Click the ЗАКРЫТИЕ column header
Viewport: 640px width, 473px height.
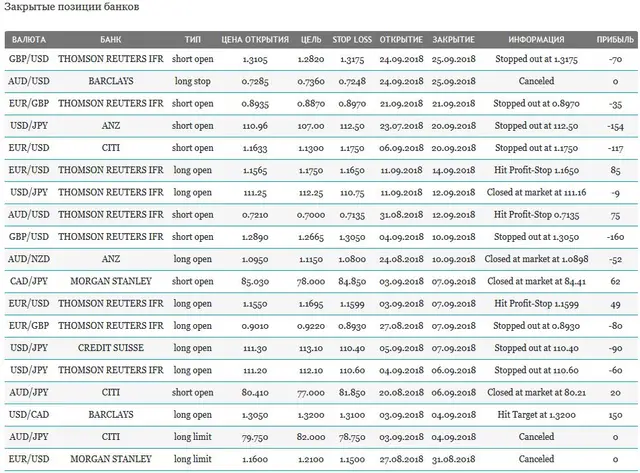(453, 40)
